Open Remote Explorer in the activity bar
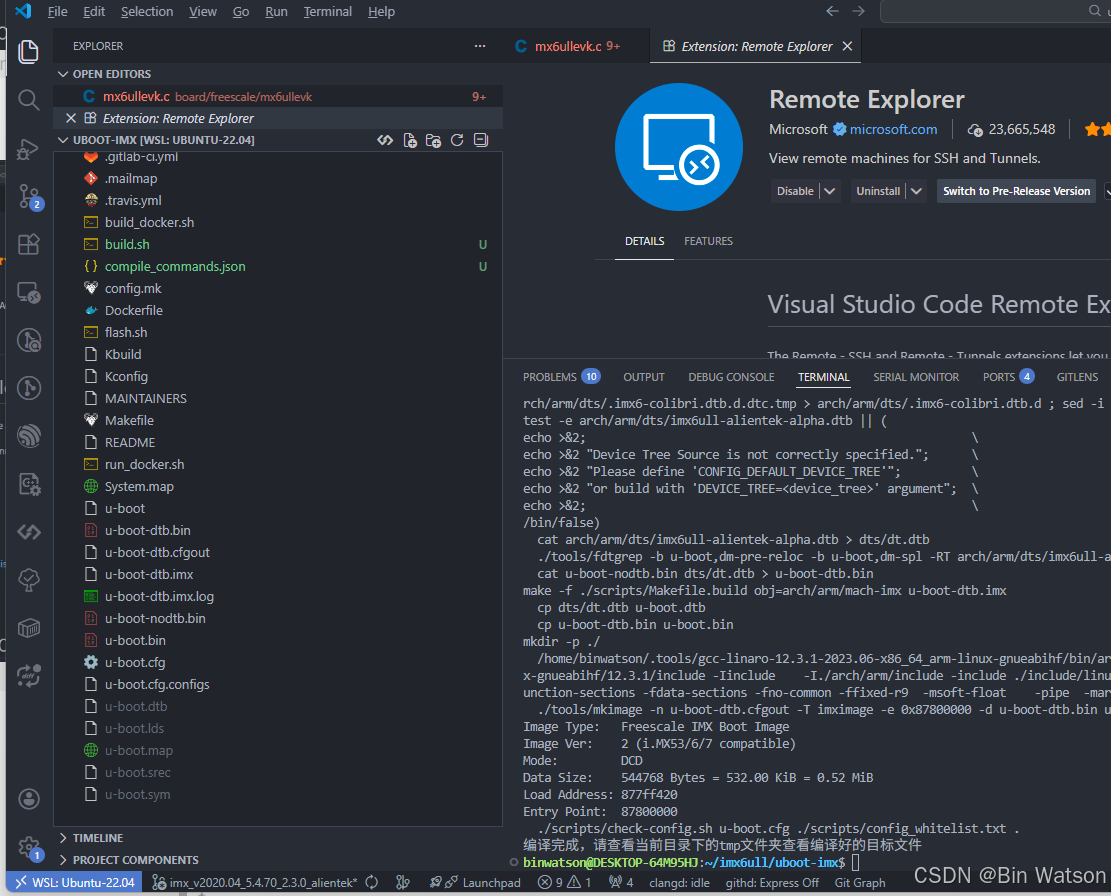1111x896 pixels. pos(28,293)
